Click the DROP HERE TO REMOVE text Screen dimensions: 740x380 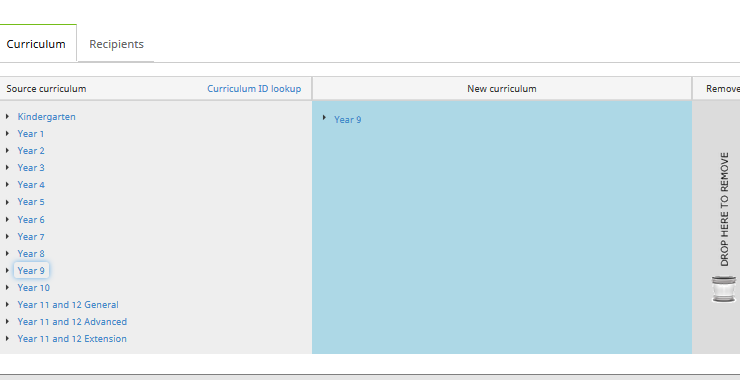click(724, 209)
